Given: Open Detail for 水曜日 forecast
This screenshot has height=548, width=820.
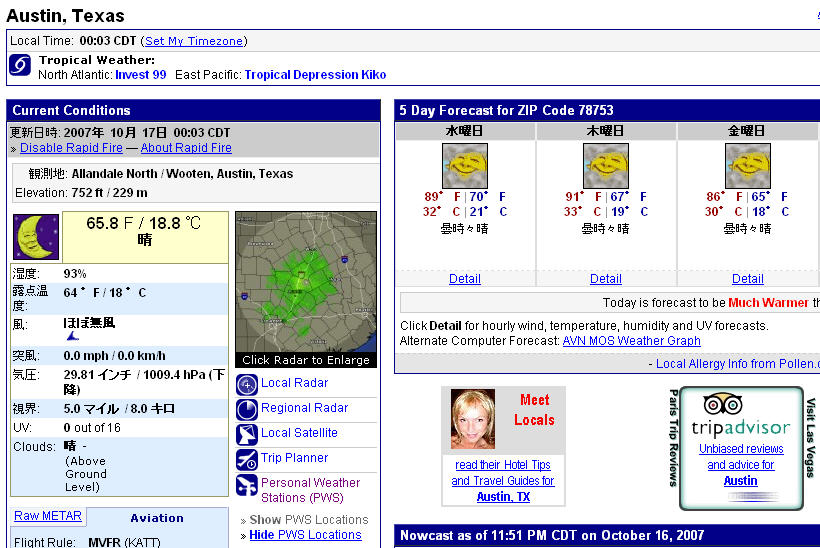Looking at the screenshot, I should click(465, 279).
